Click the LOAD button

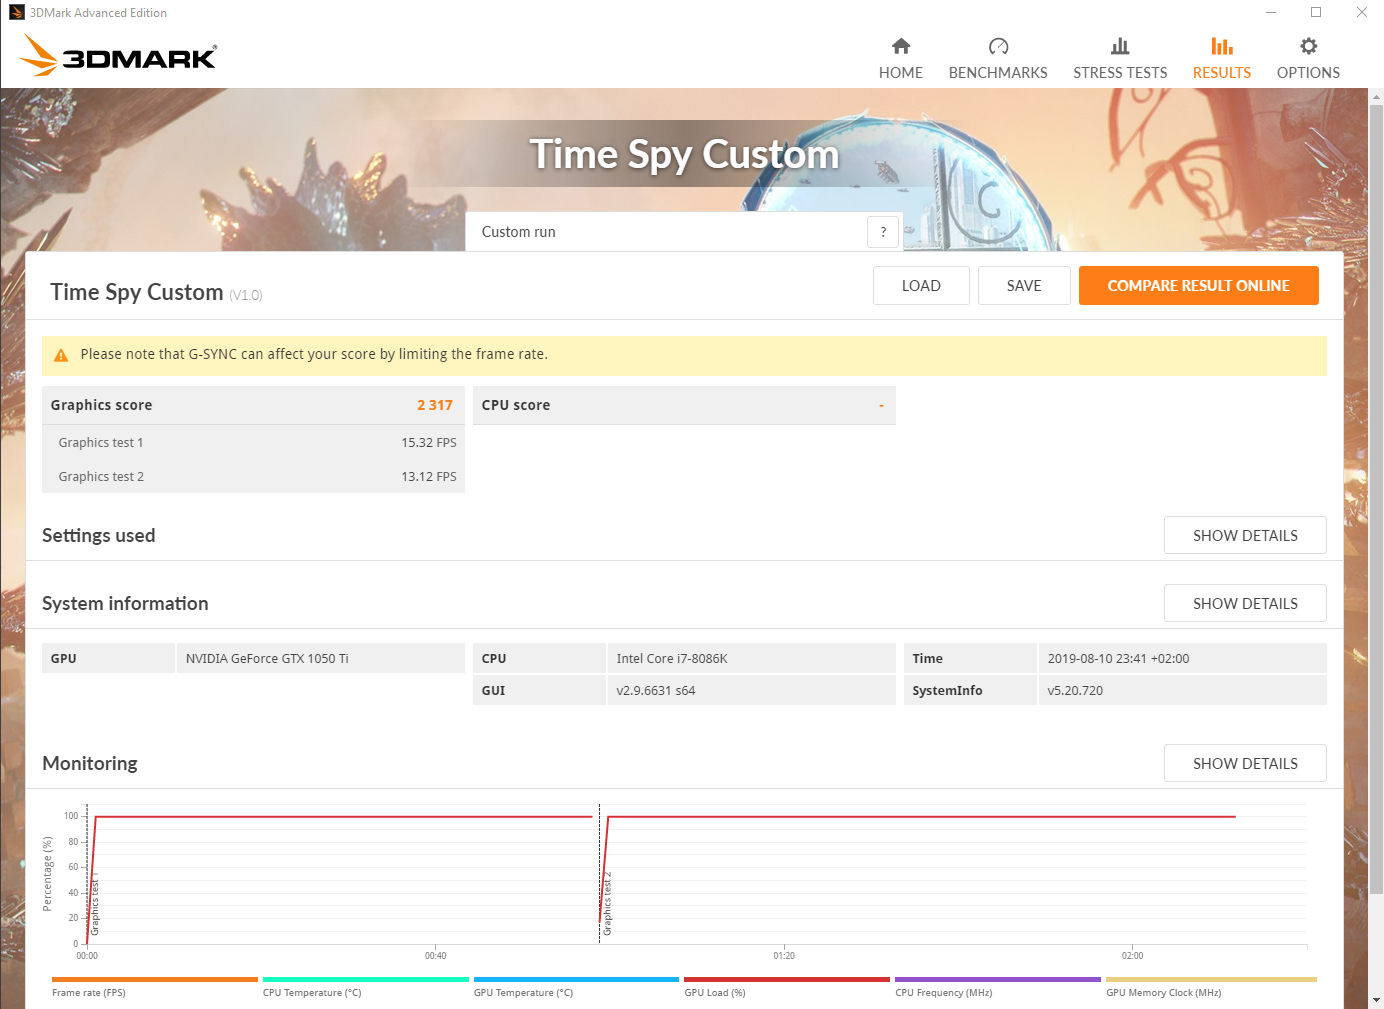click(x=921, y=285)
